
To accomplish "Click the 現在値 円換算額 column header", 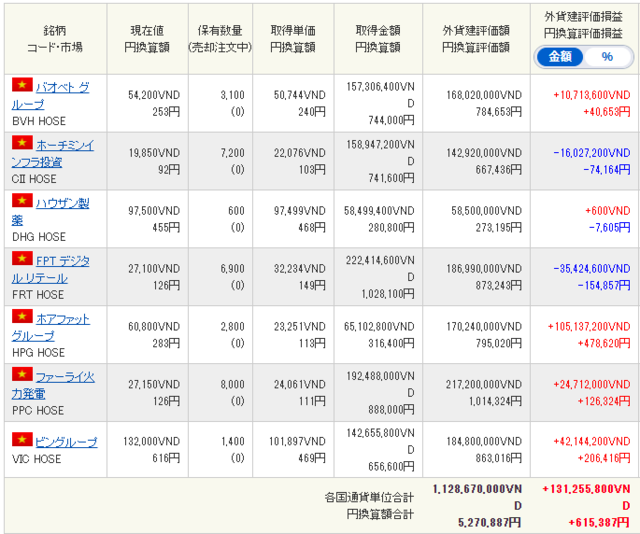I will 147,39.
